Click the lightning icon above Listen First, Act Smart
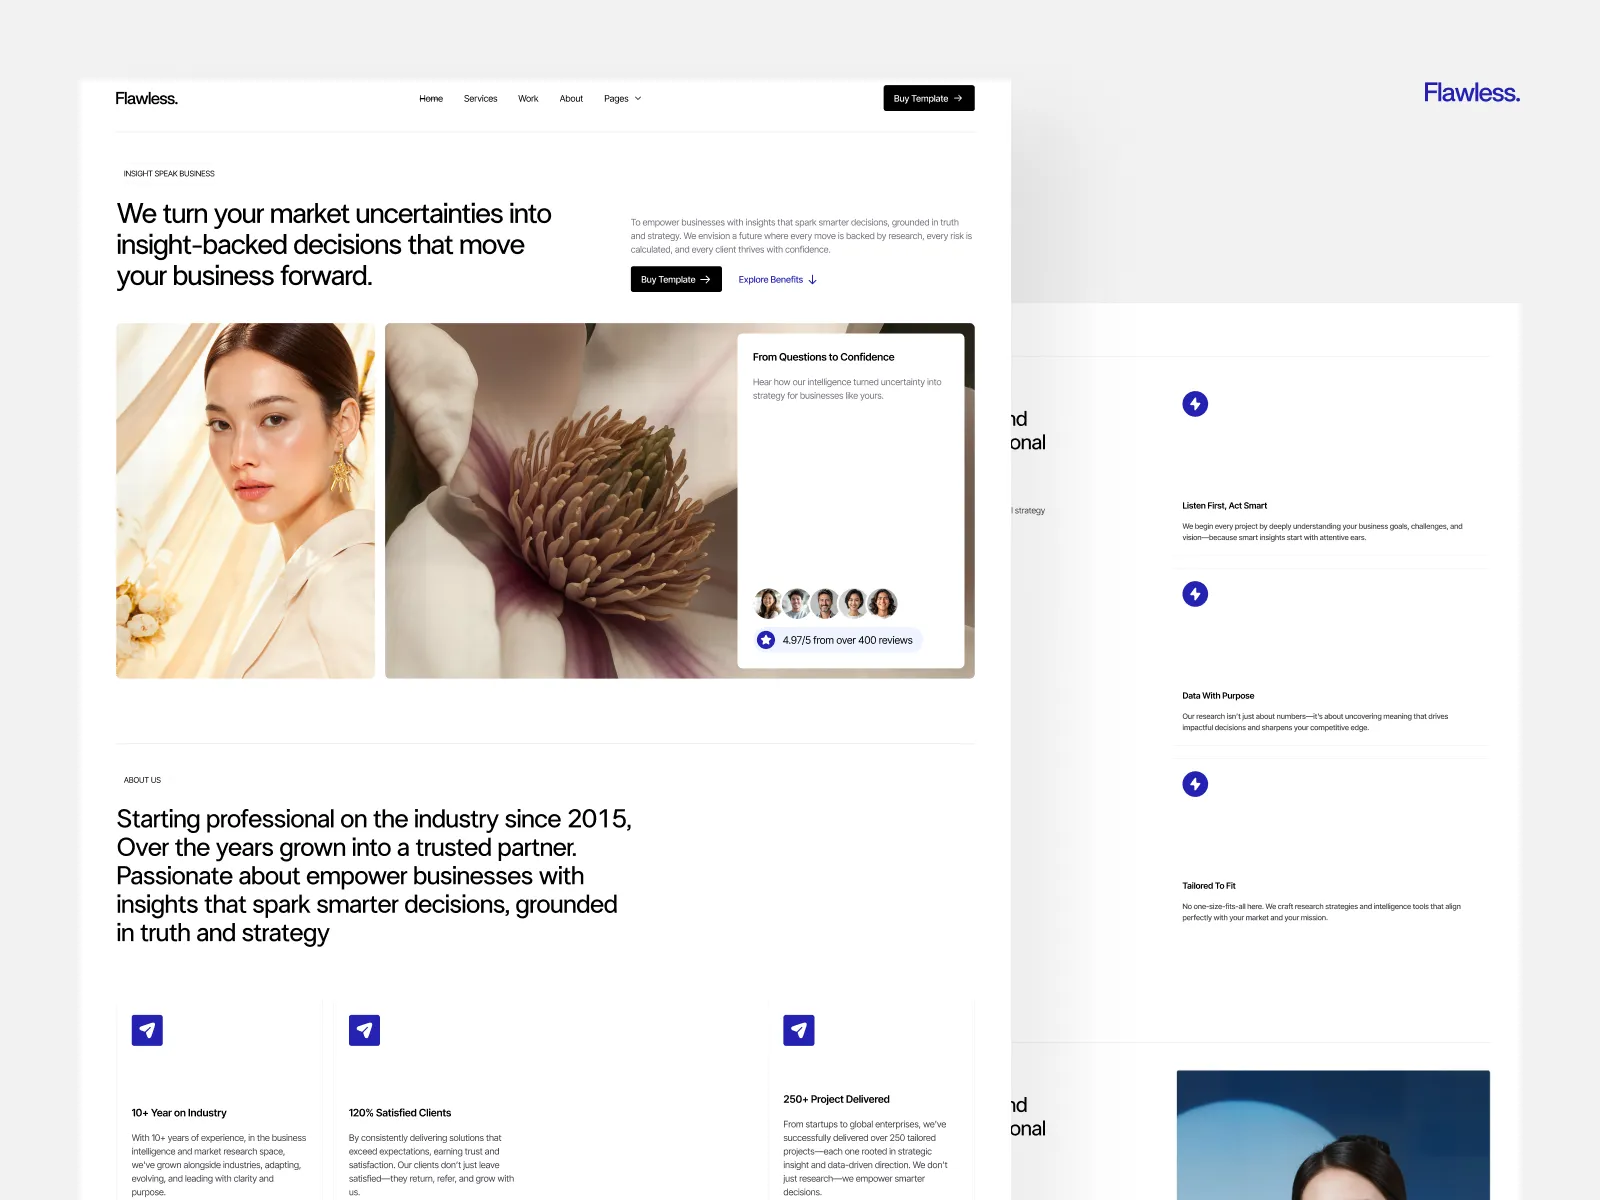Image resolution: width=1600 pixels, height=1200 pixels. point(1195,404)
